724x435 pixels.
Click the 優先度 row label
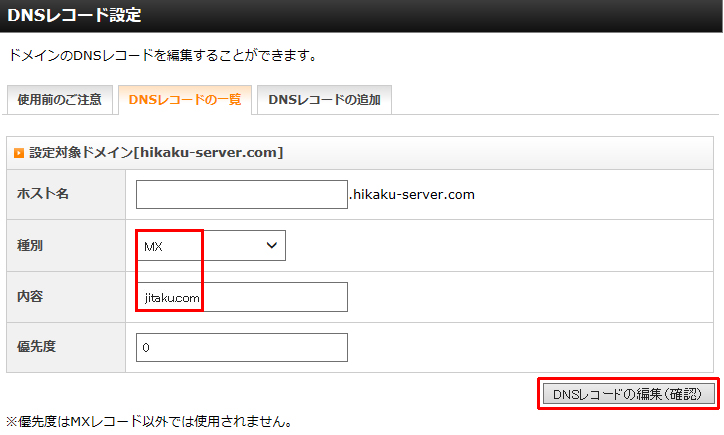point(36,348)
